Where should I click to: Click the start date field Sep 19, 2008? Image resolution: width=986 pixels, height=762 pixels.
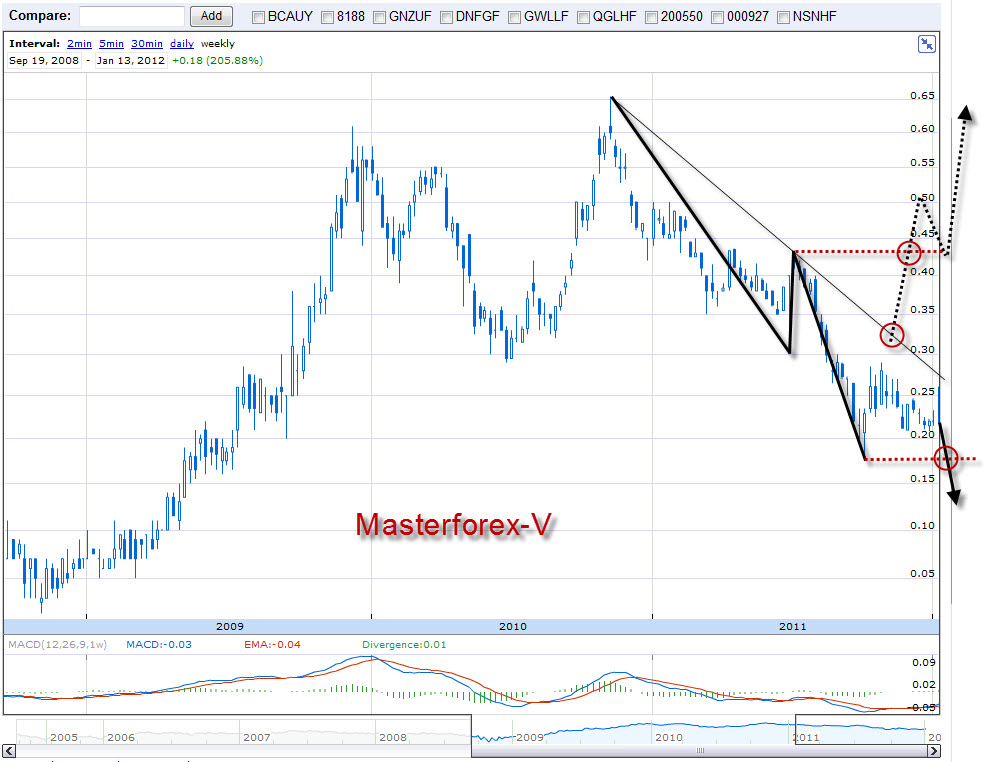[44, 60]
